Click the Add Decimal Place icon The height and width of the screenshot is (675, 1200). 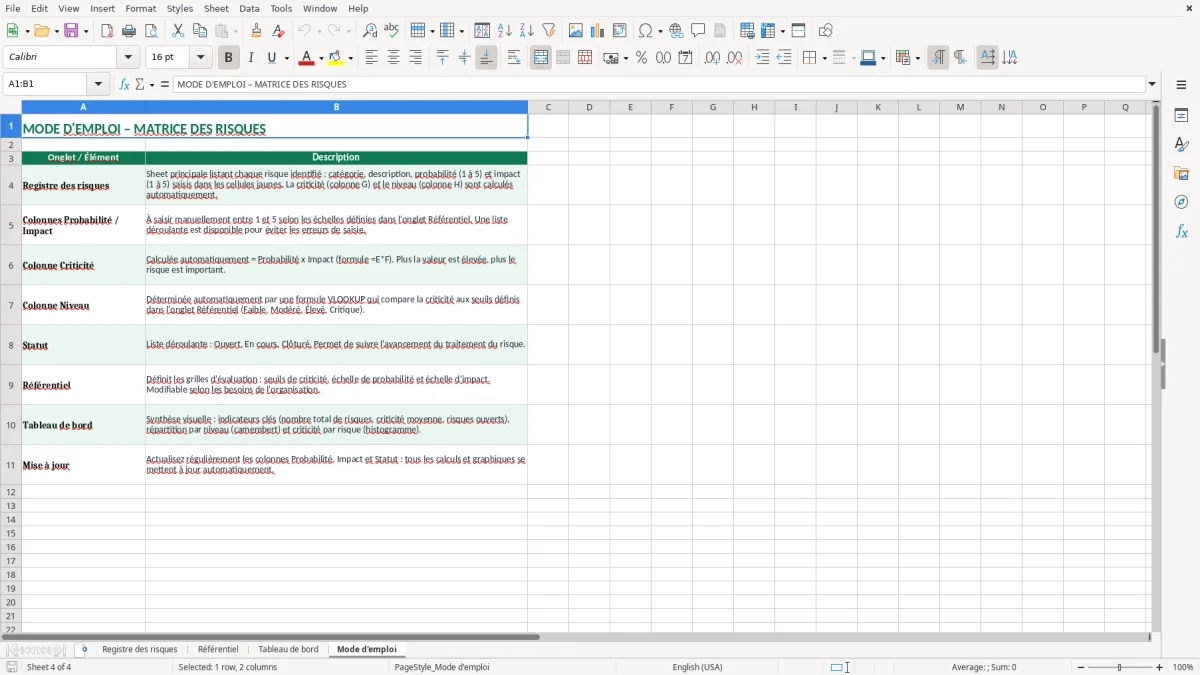pos(712,58)
